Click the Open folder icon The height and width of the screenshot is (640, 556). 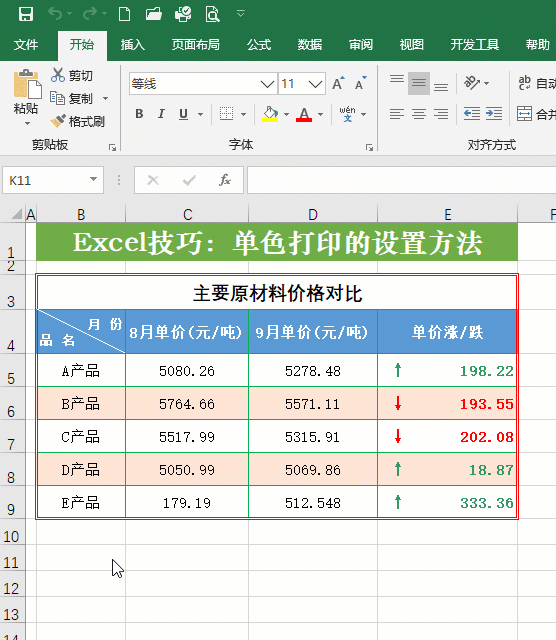[x=153, y=14]
